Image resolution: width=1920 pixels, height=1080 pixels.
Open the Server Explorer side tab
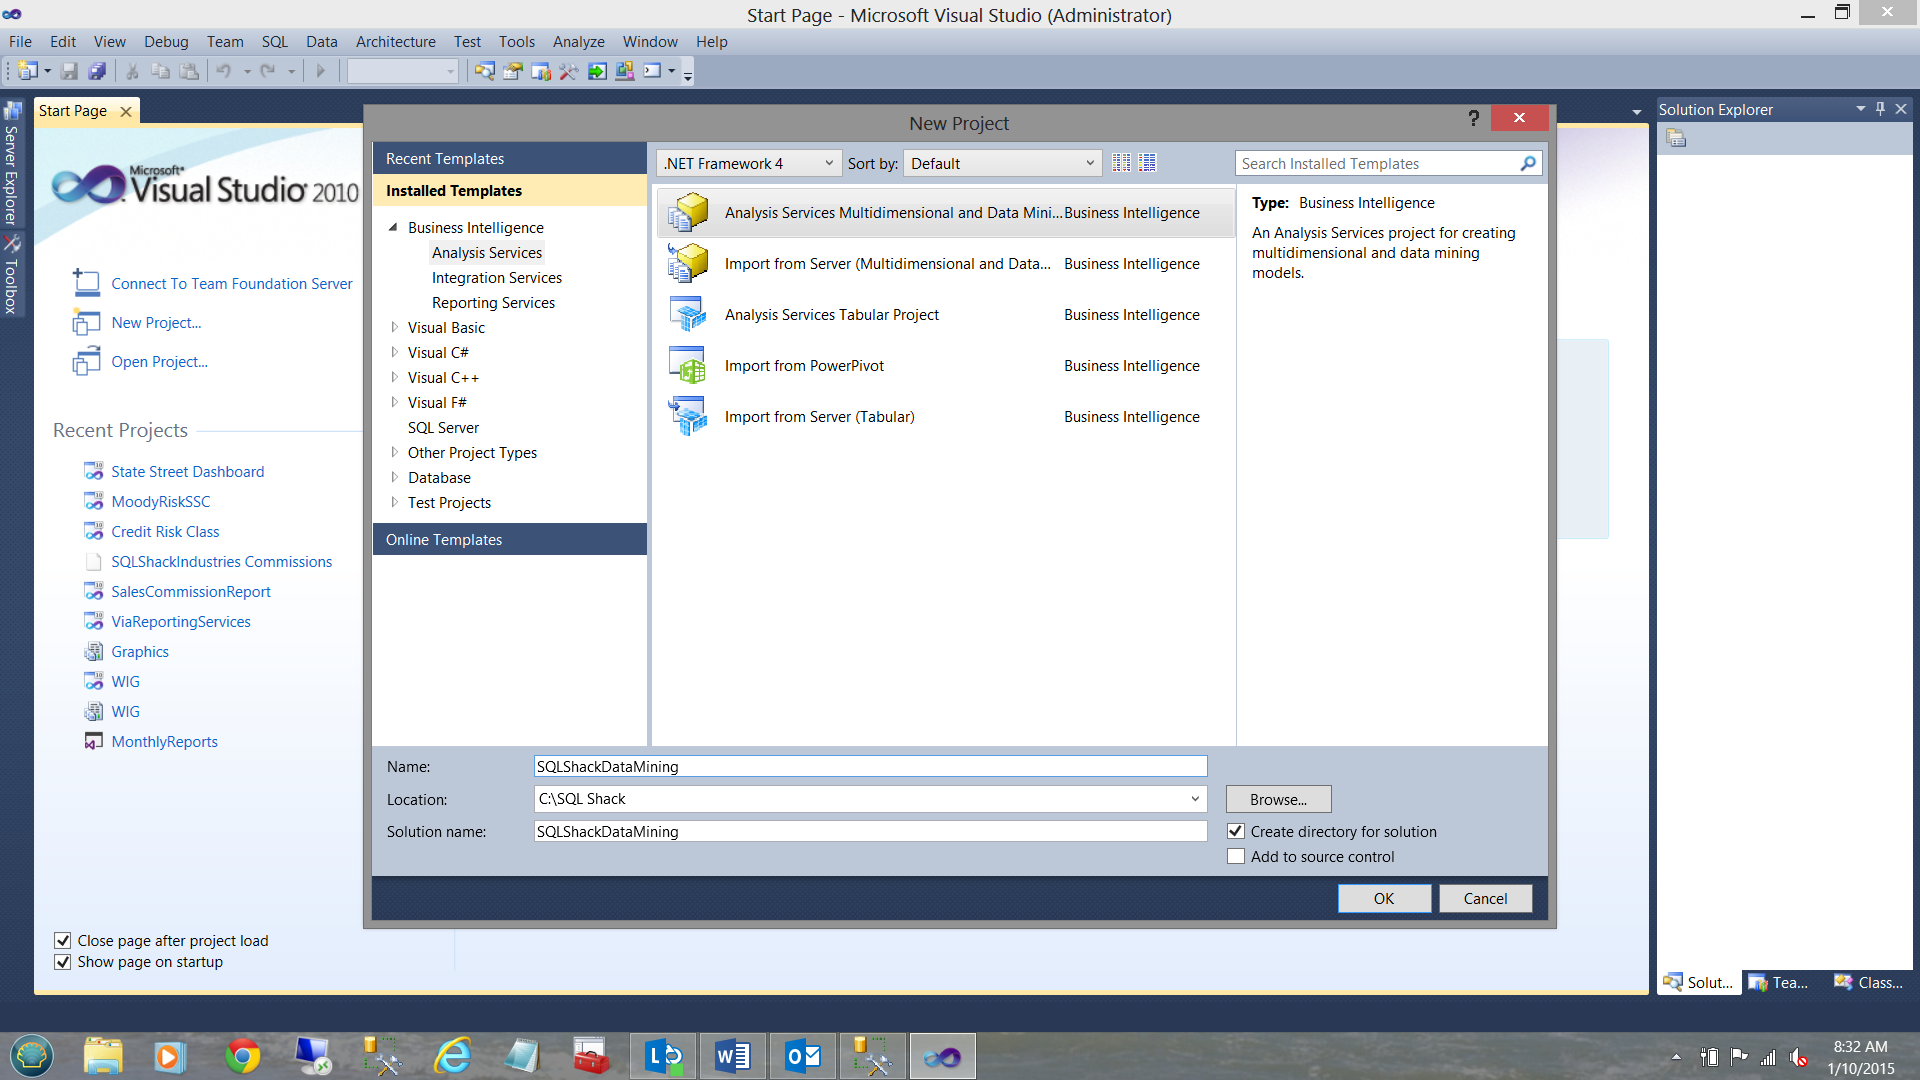pyautogui.click(x=12, y=165)
